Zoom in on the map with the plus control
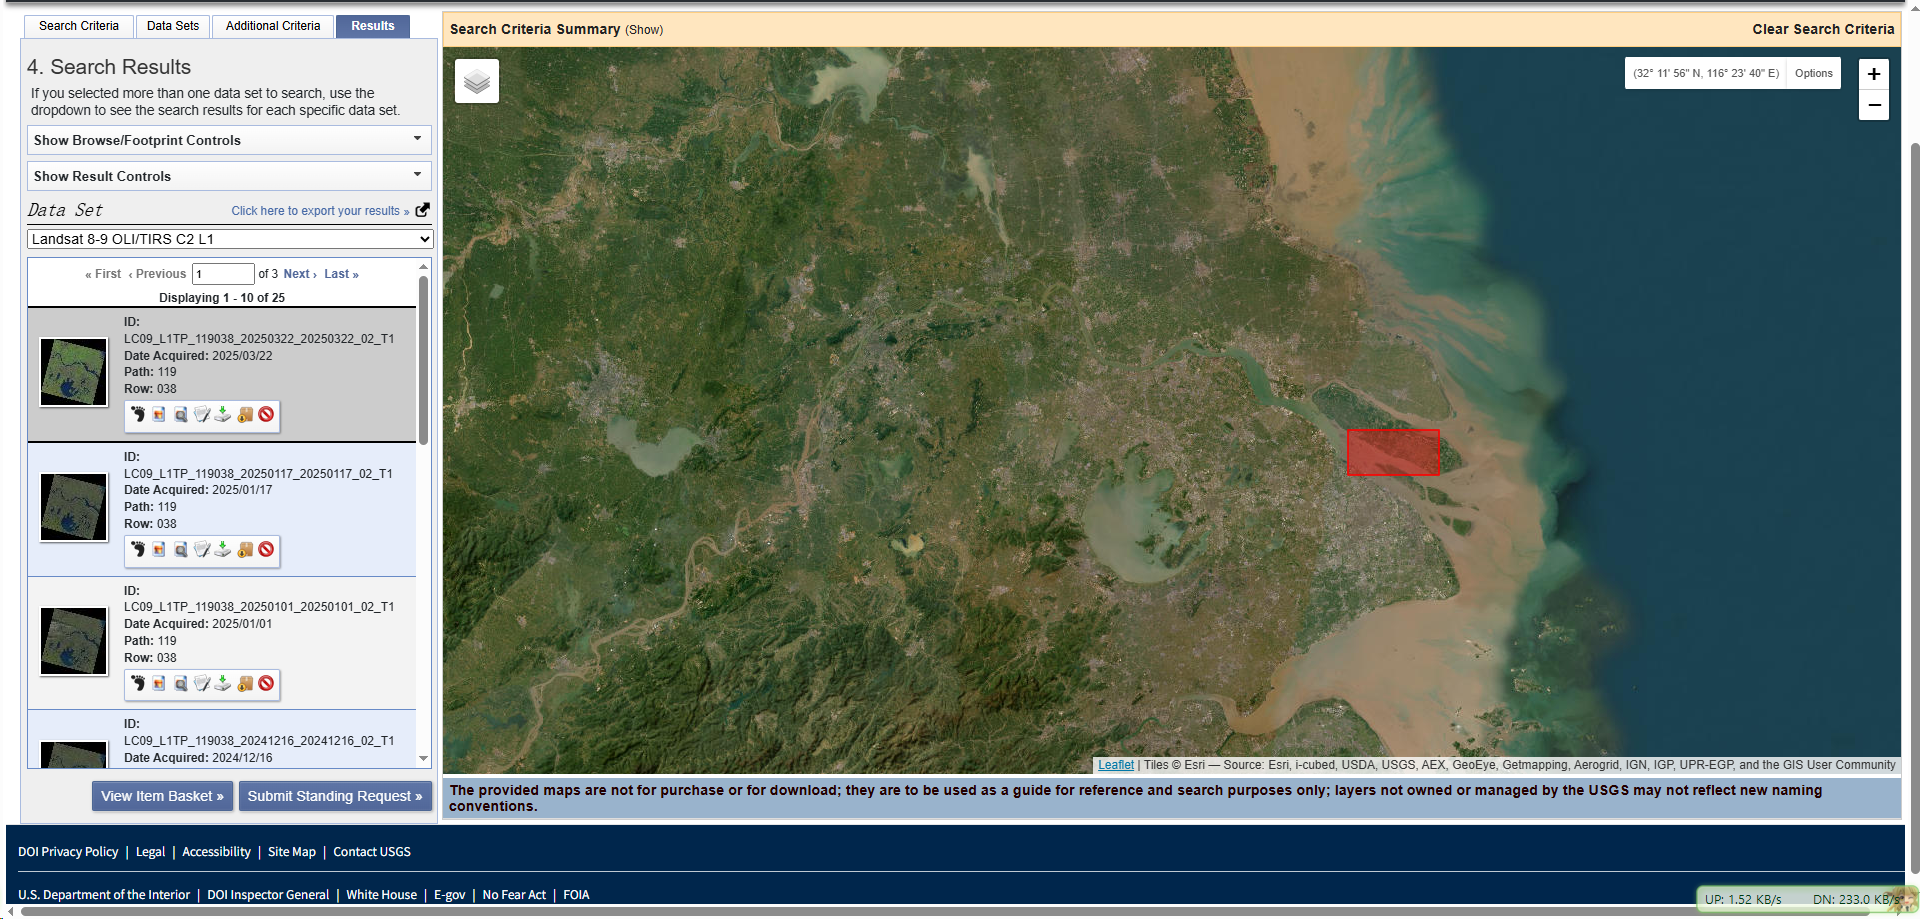The width and height of the screenshot is (1920, 919). [x=1874, y=73]
